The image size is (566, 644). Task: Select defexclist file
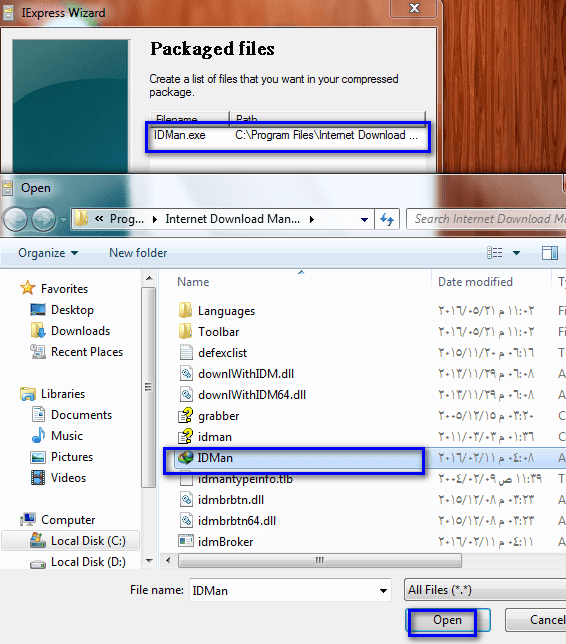(222, 353)
